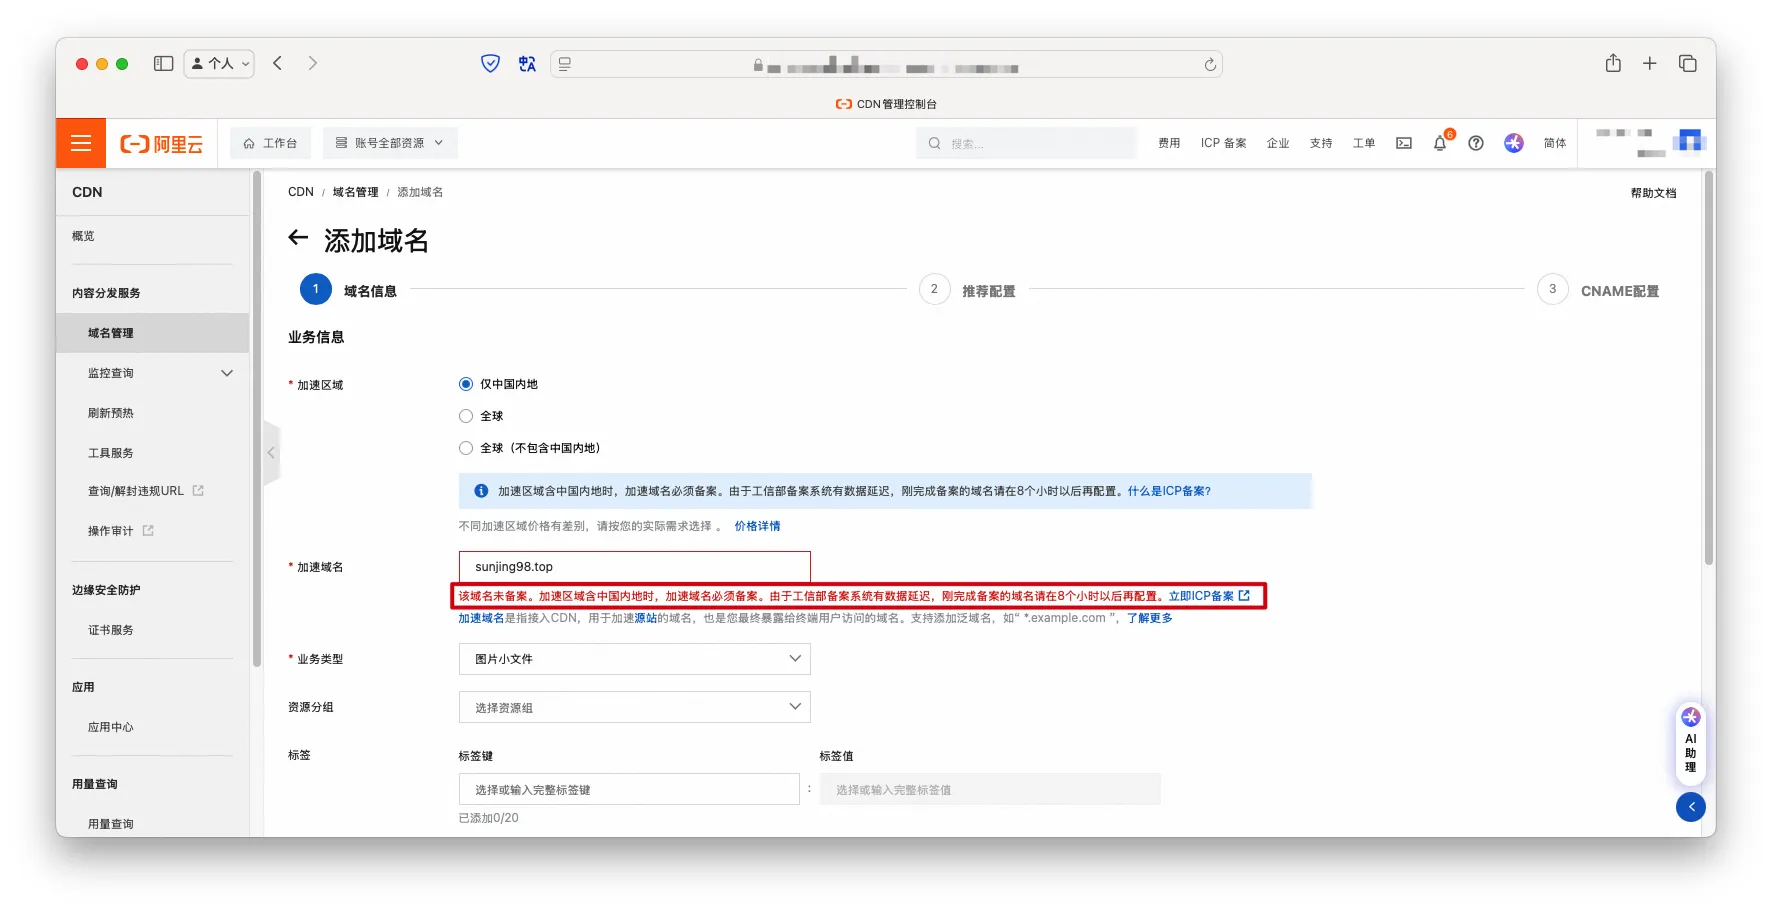Click the notification bell icon
Screen dimensions: 1772x911
[1439, 143]
